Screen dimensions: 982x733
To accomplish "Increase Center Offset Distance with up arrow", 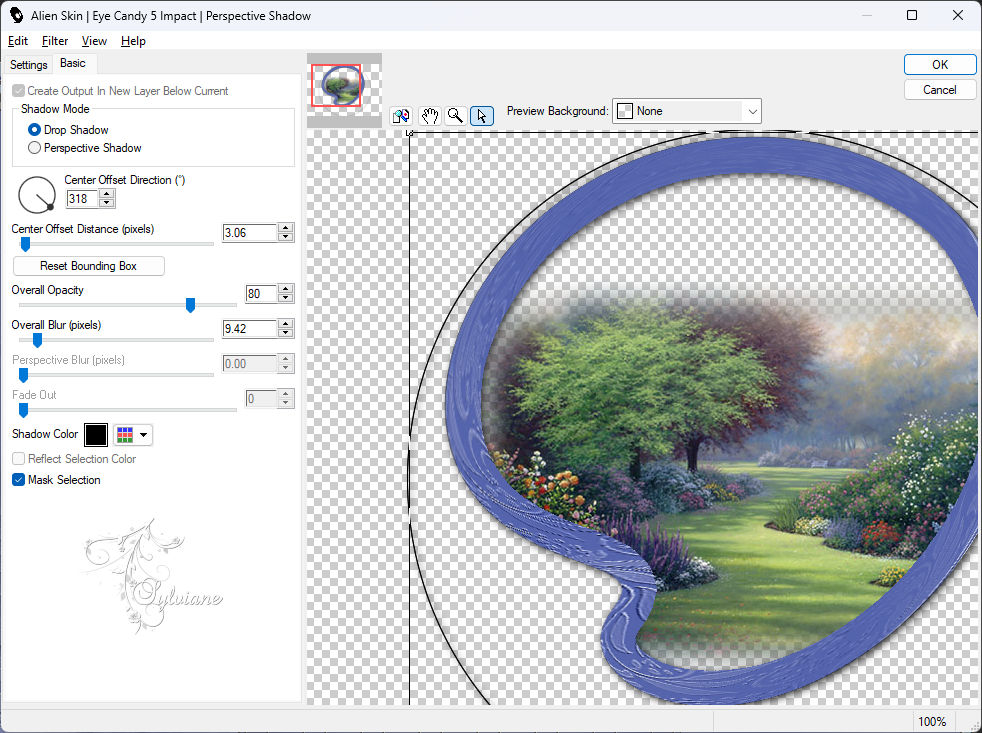I will [x=286, y=228].
